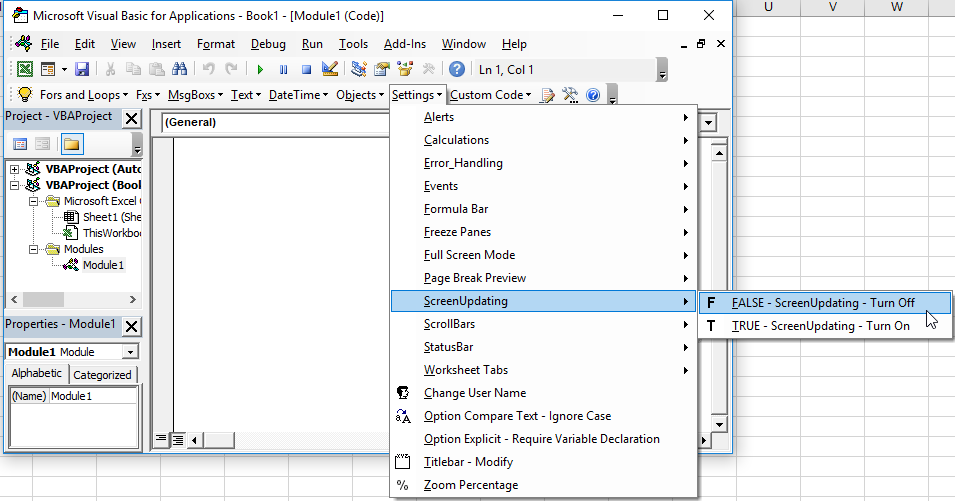Click the Find binoculars icon

coord(180,69)
